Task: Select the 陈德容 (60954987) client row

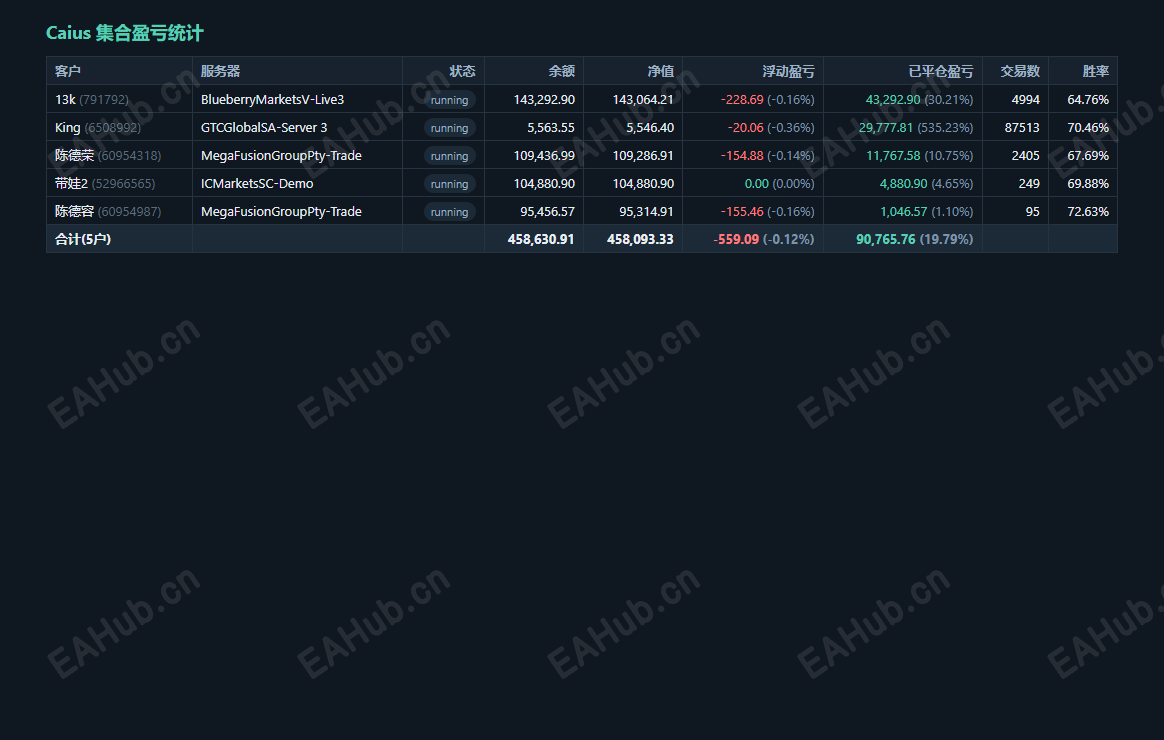Action: pos(582,212)
